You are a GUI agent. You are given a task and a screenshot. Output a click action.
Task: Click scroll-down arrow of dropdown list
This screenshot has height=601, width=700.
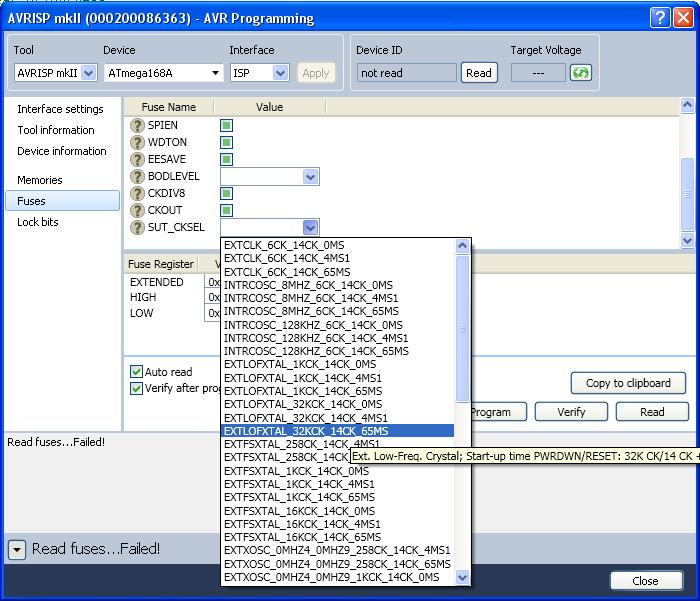pos(462,577)
